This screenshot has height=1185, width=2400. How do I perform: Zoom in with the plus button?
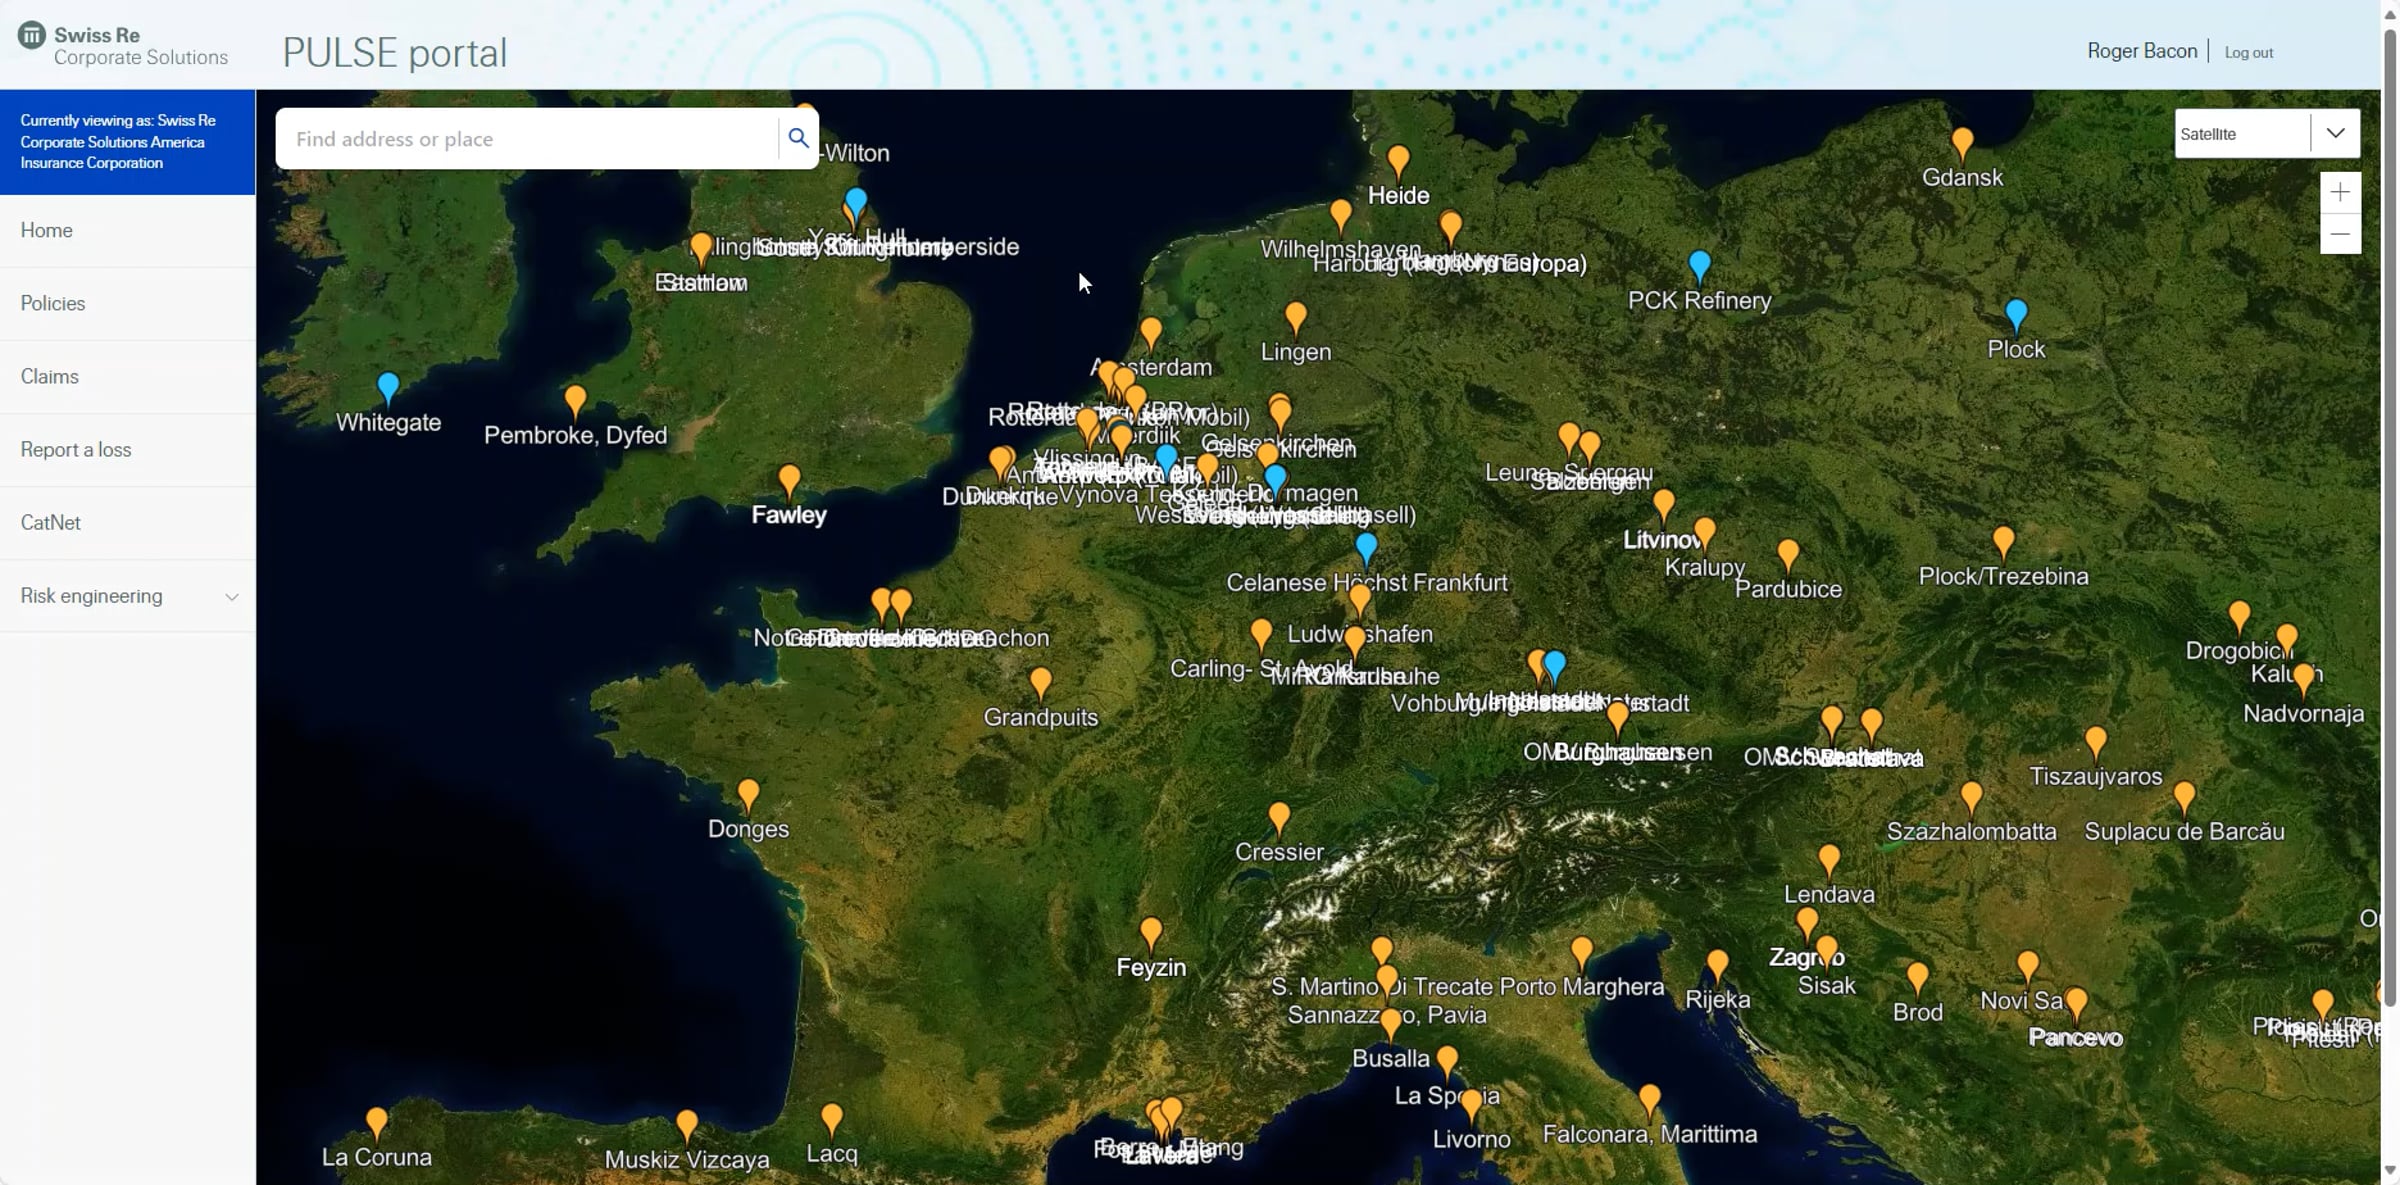[2340, 193]
